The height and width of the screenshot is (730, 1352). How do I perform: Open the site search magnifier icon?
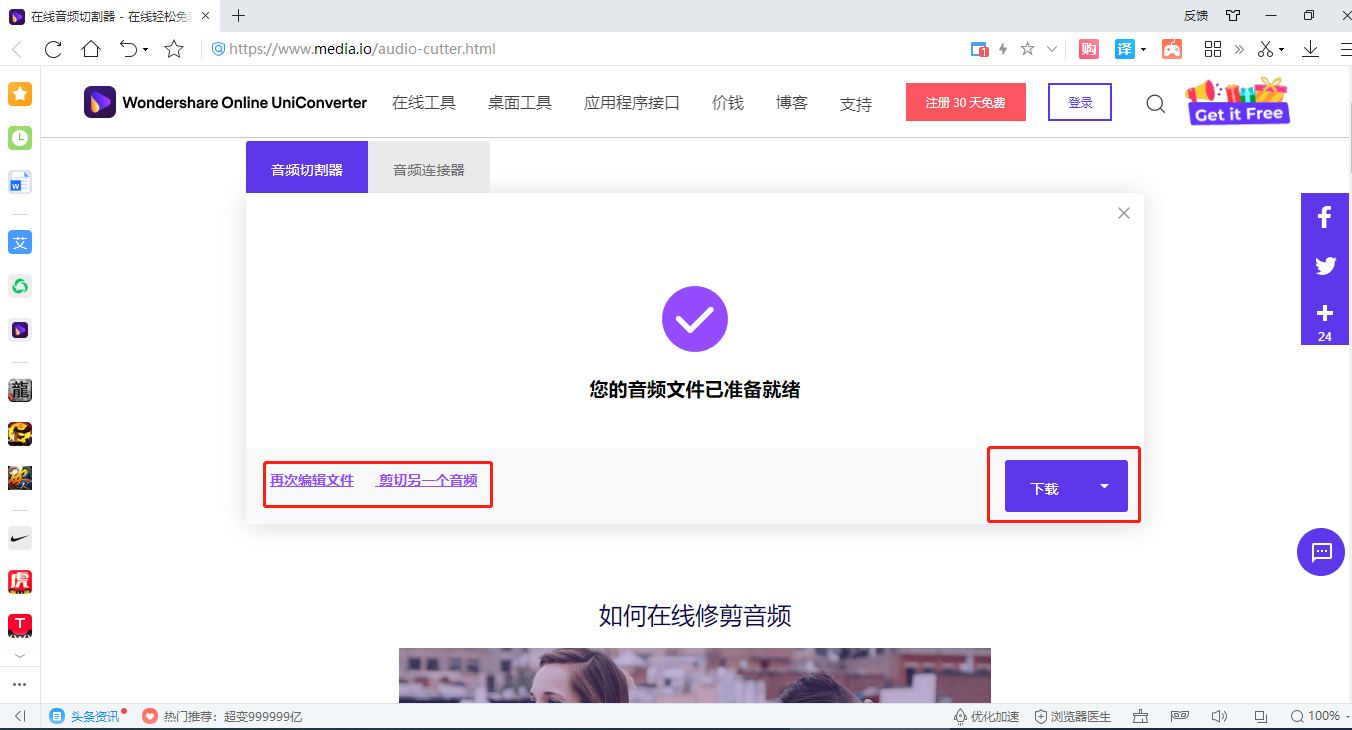click(x=1155, y=103)
